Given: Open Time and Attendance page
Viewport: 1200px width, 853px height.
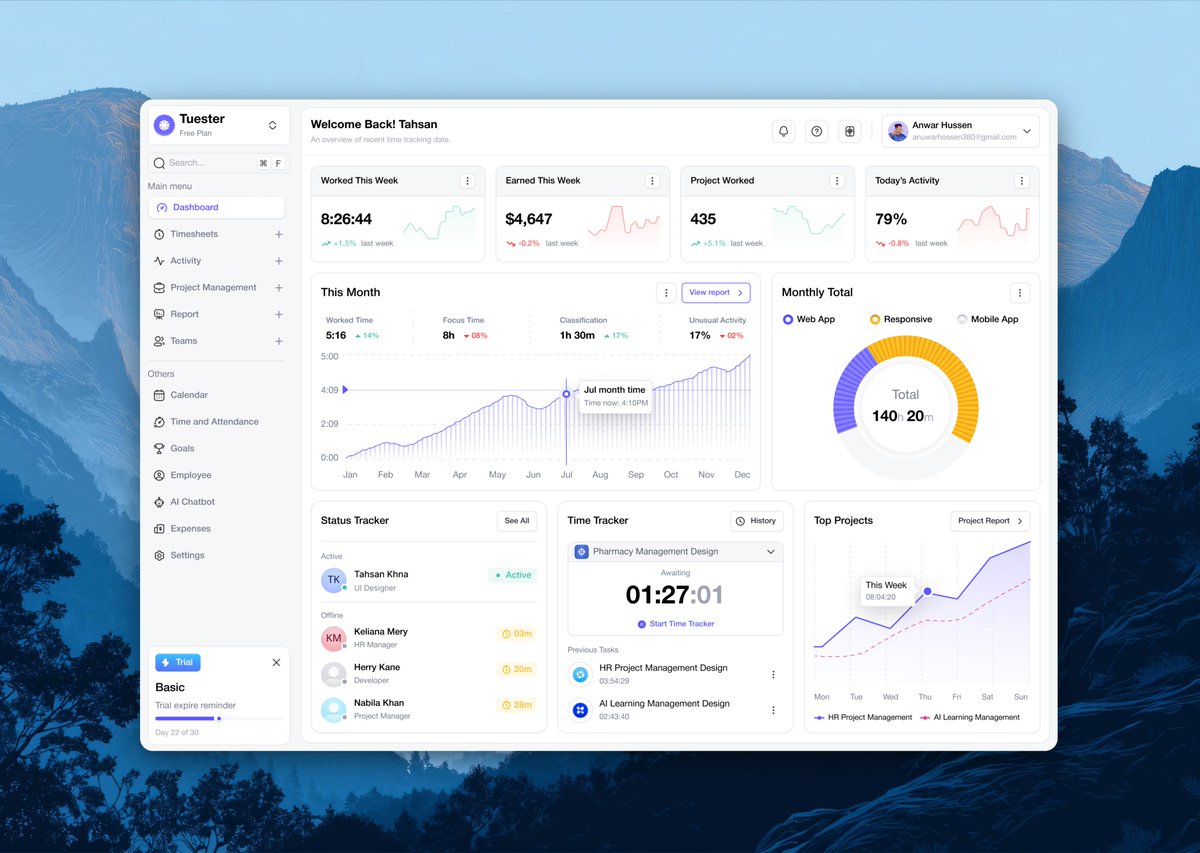Looking at the screenshot, I should pyautogui.click(x=216, y=422).
